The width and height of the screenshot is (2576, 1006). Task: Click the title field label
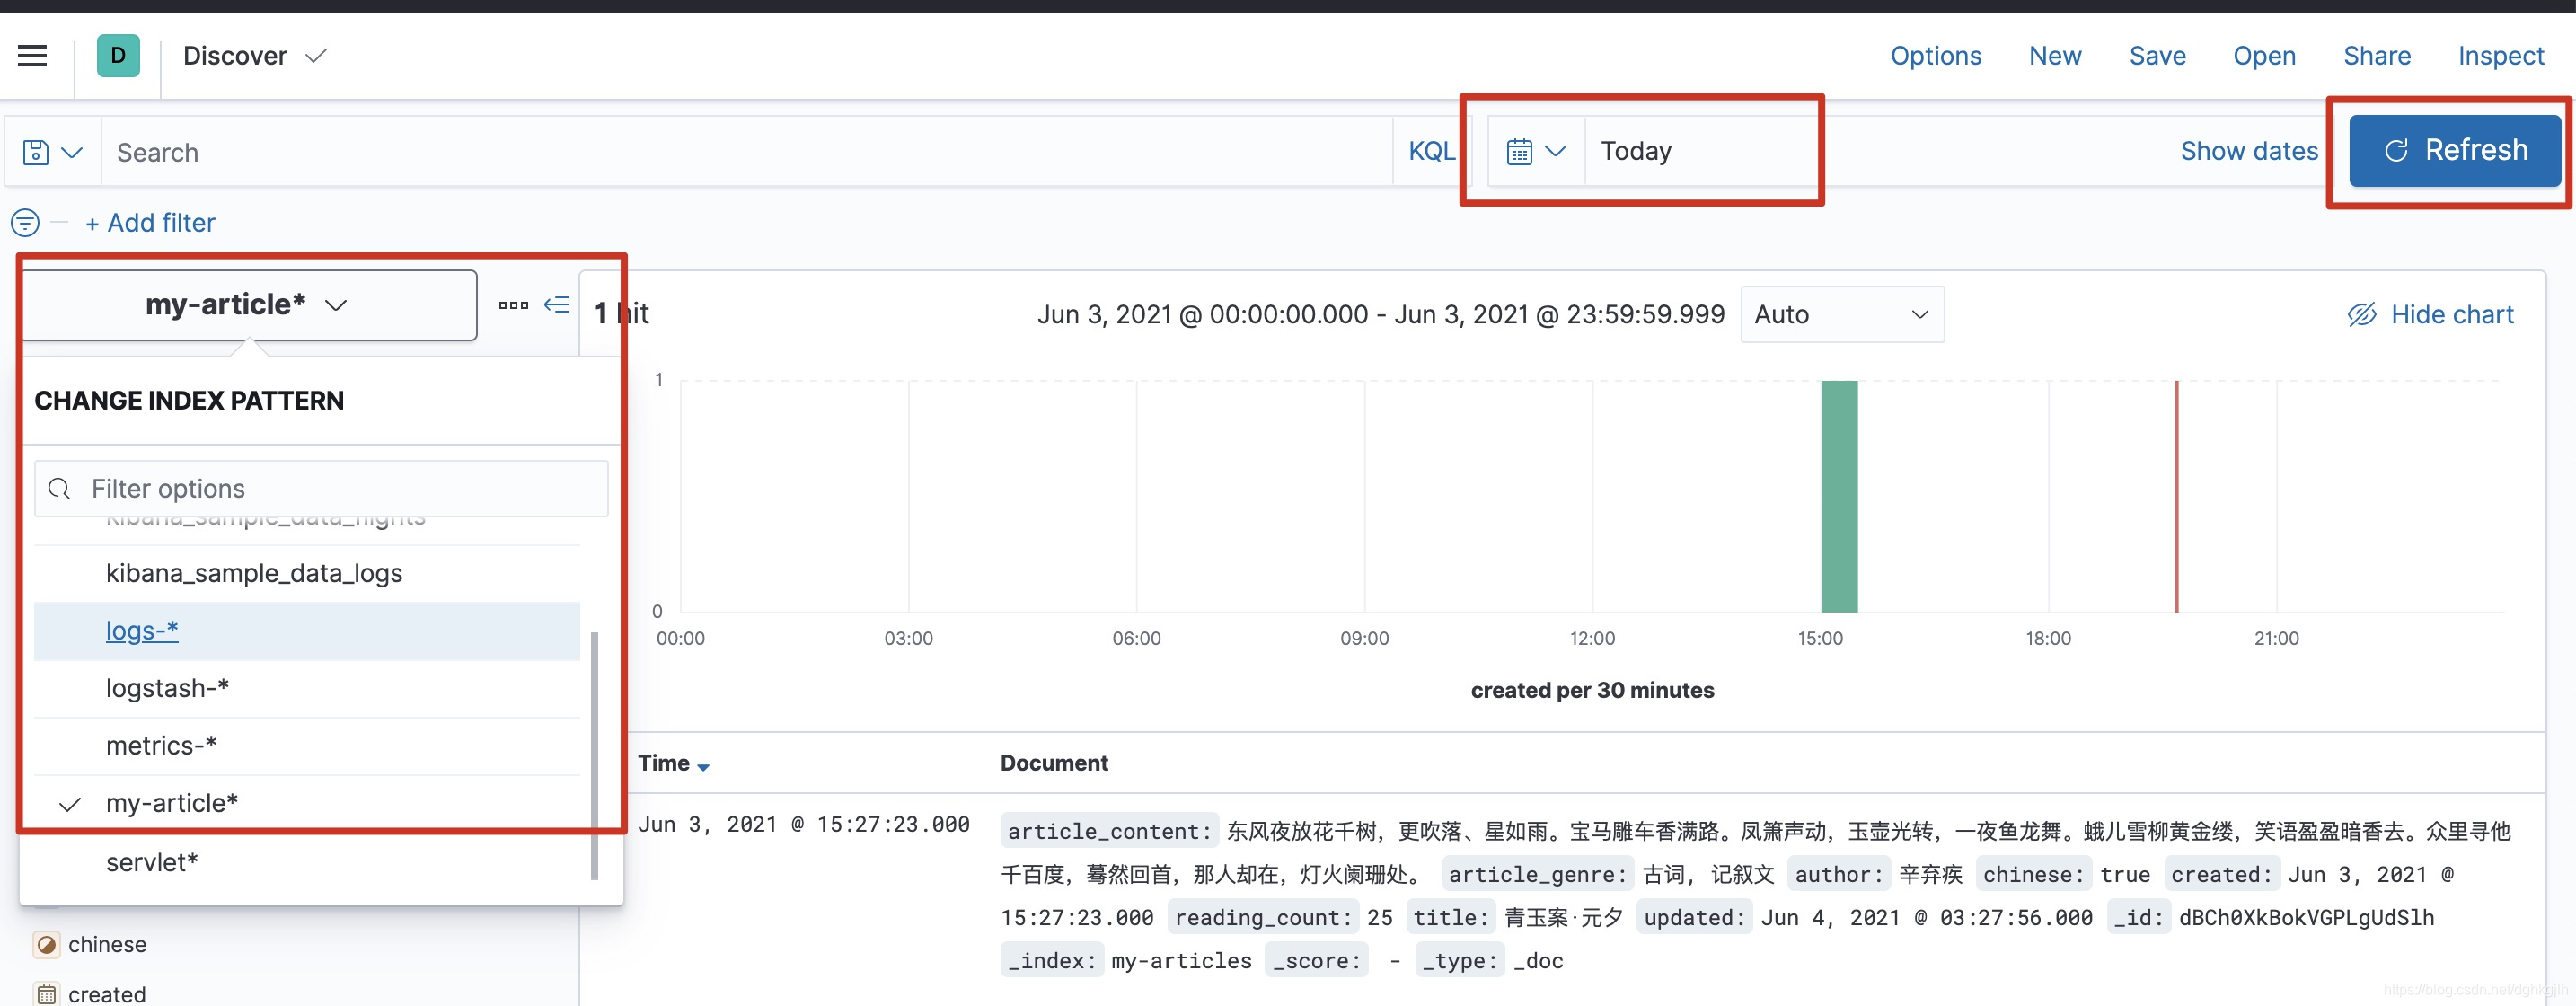[1450, 917]
